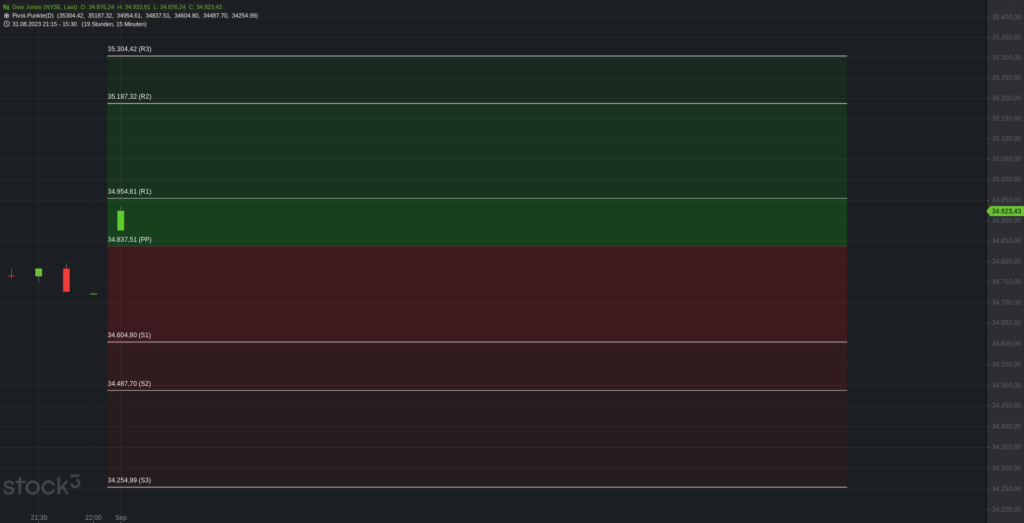Click the green 34.923,43 current price tag

click(1004, 211)
